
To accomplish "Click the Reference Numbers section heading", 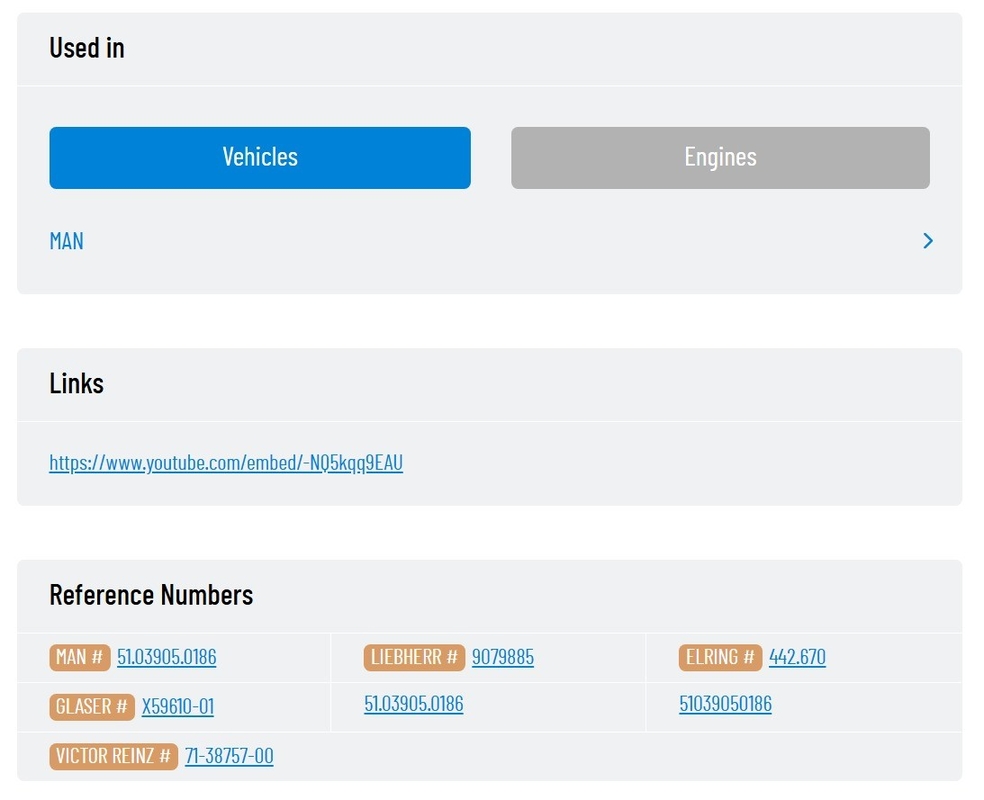I will [x=151, y=595].
